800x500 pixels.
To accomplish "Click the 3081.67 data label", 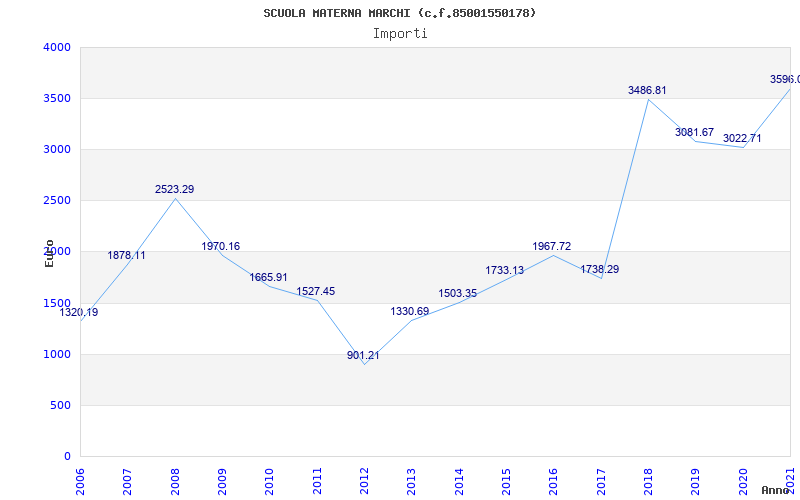I will pos(694,133).
